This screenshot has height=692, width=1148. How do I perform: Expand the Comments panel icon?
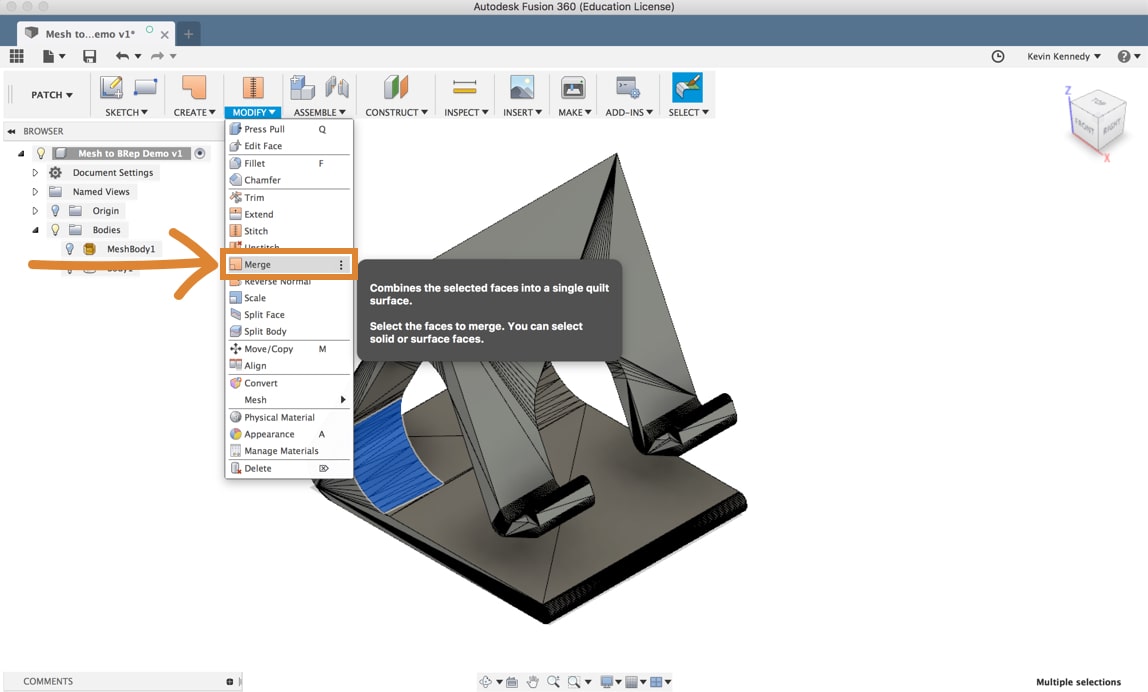[230, 682]
